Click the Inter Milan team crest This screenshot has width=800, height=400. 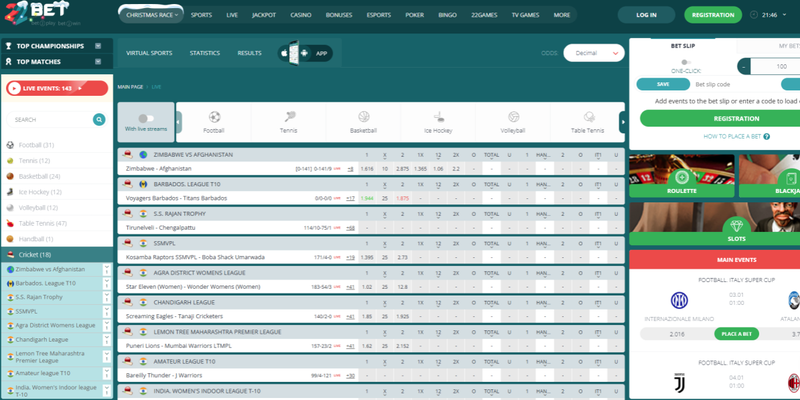(679, 301)
